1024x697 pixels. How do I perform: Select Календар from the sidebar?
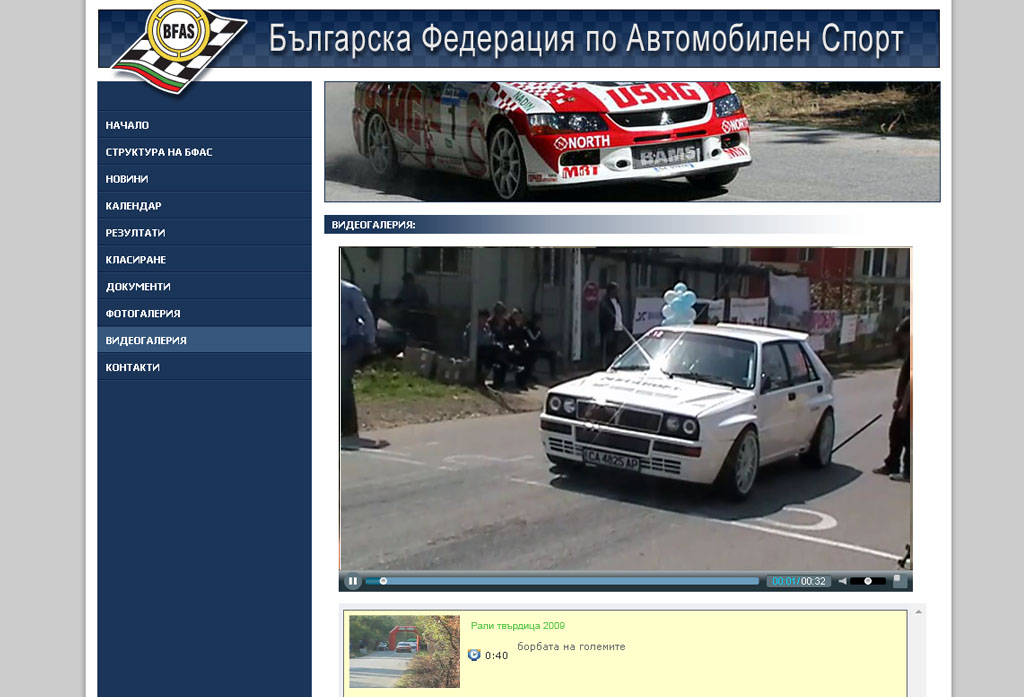point(133,206)
